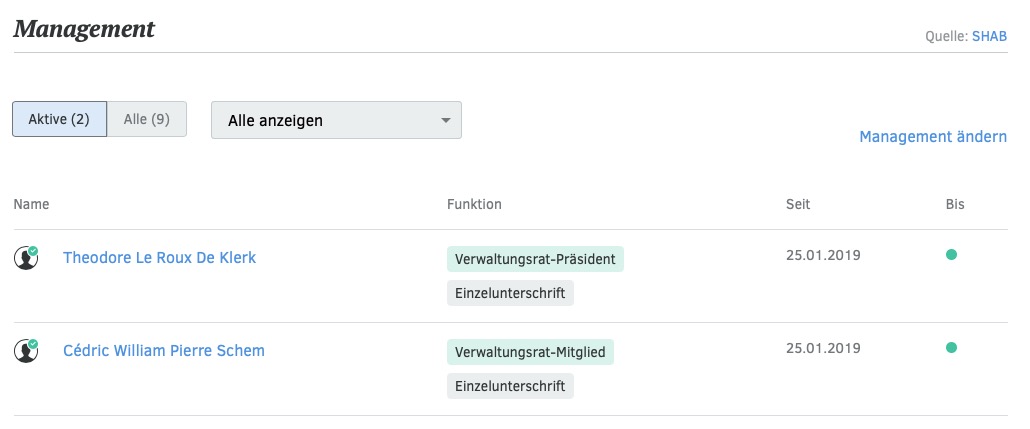Image resolution: width=1030 pixels, height=429 pixels.
Task: Click the Bis column header
Action: [x=955, y=204]
